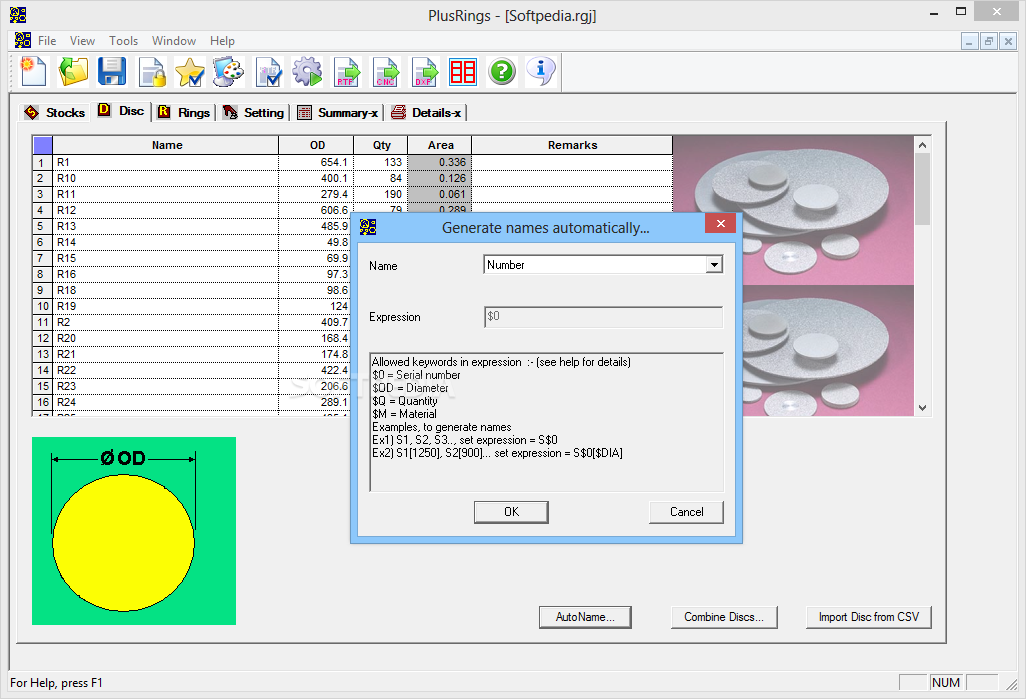Image resolution: width=1026 pixels, height=699 pixels.
Task: Select the R24 name cell
Action: click(x=166, y=403)
